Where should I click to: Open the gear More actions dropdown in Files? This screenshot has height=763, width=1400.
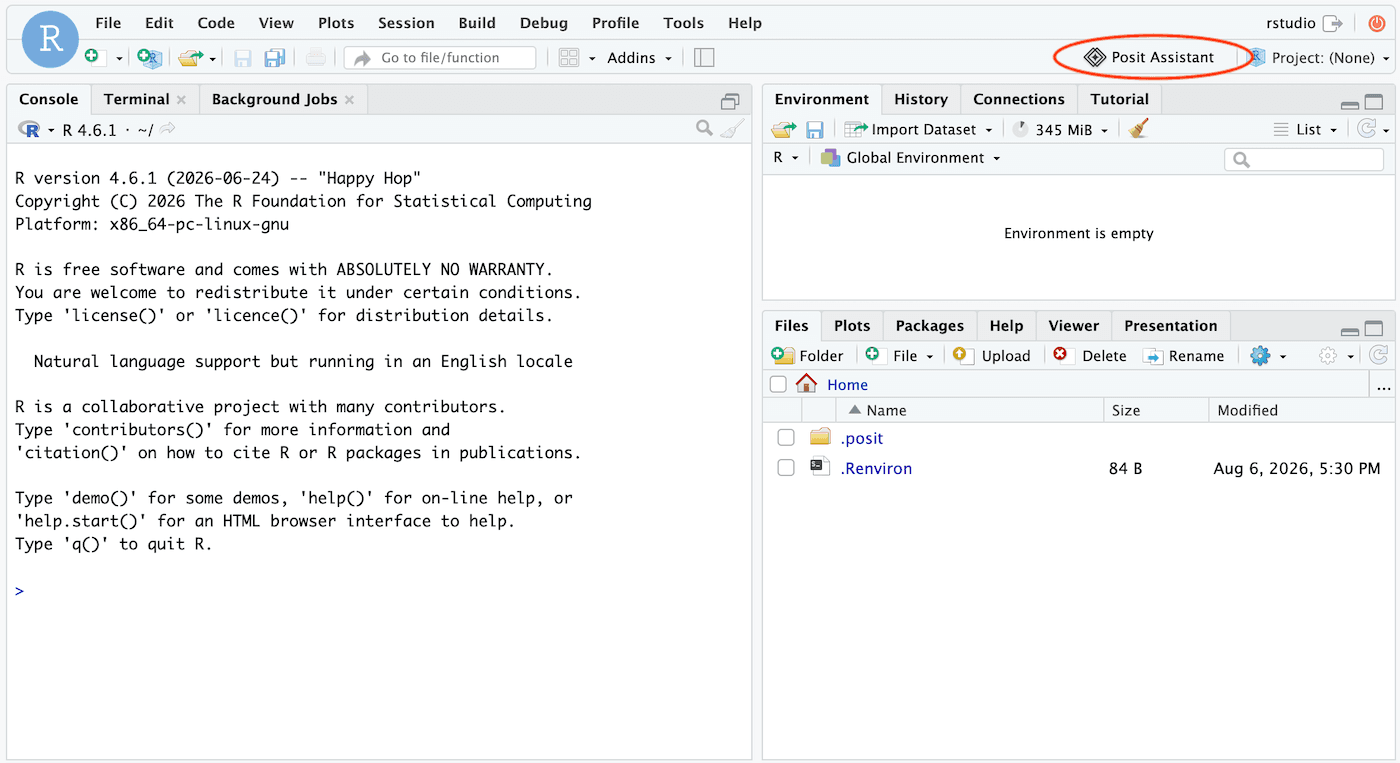click(x=1268, y=355)
